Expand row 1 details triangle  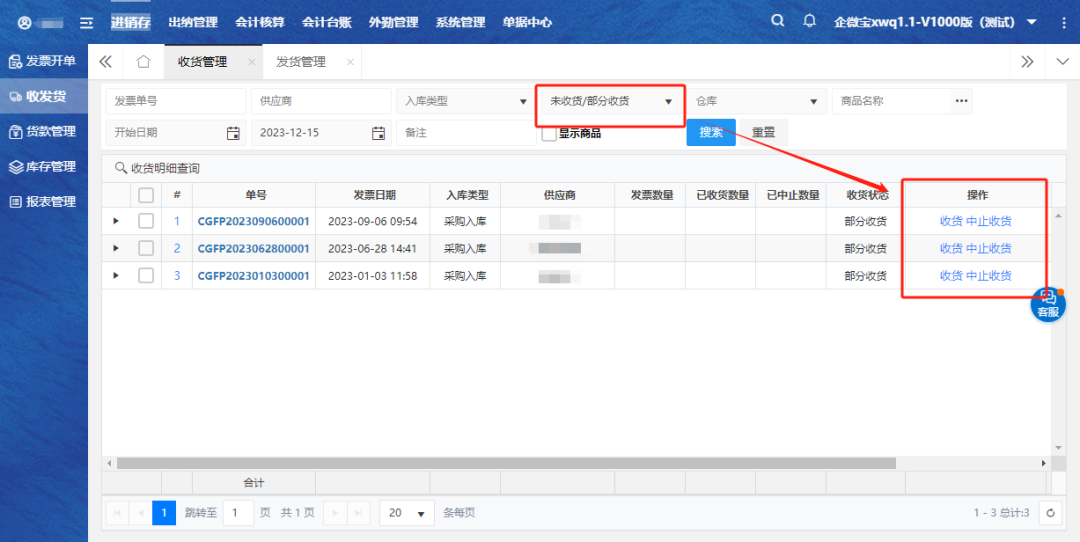[x=116, y=221]
